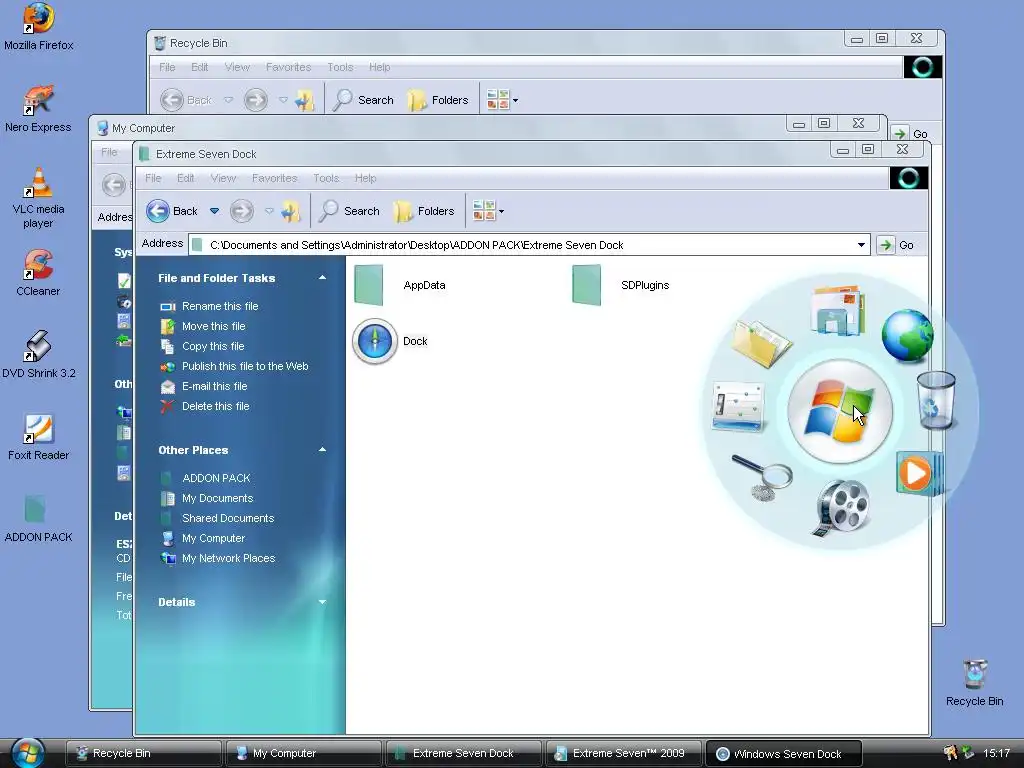This screenshot has width=1024, height=768.
Task: Select DVD Shrink 3.2 desktop shortcut
Action: coord(39,355)
